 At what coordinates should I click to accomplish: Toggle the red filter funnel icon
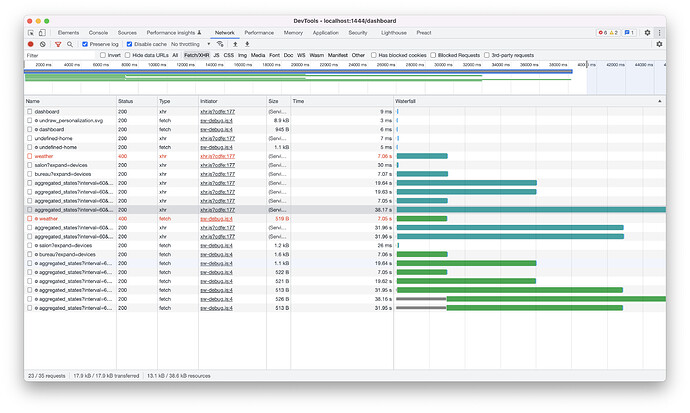57,44
